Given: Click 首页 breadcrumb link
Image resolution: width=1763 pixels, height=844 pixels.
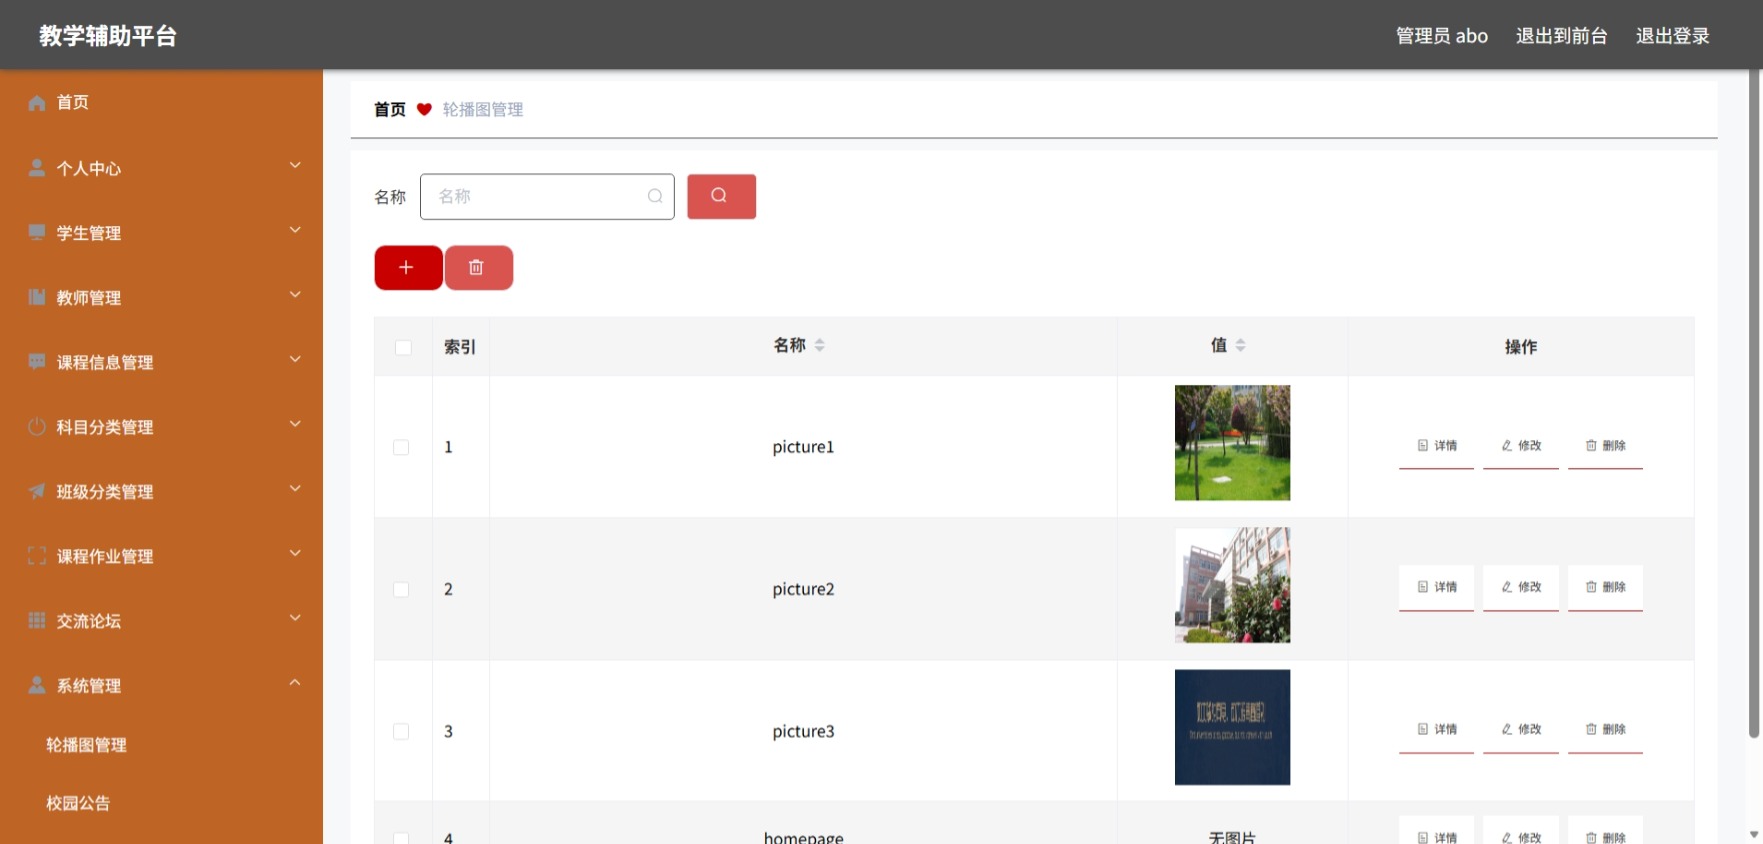Looking at the screenshot, I should pyautogui.click(x=390, y=110).
